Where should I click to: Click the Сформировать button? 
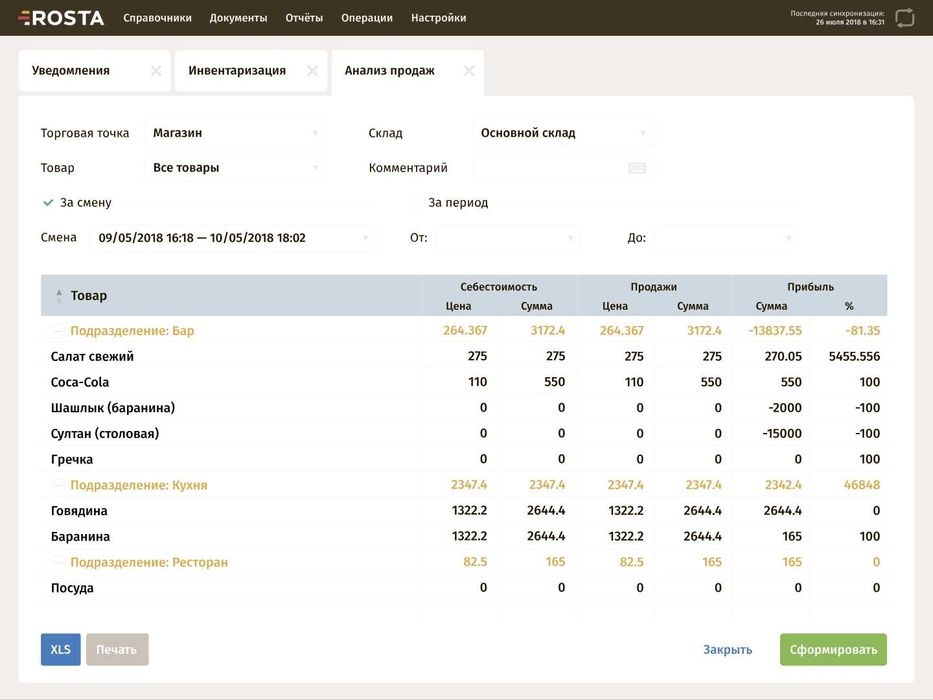point(832,650)
